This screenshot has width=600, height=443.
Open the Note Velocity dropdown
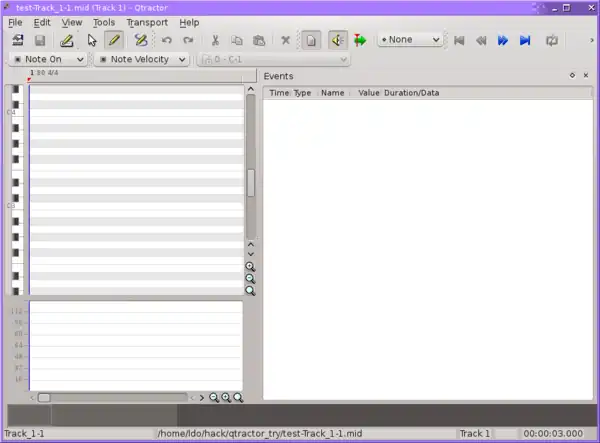[x=141, y=60]
